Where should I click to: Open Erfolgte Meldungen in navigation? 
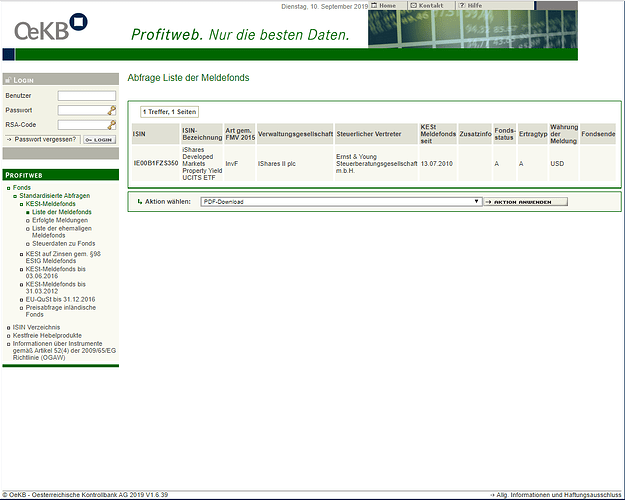(56, 220)
